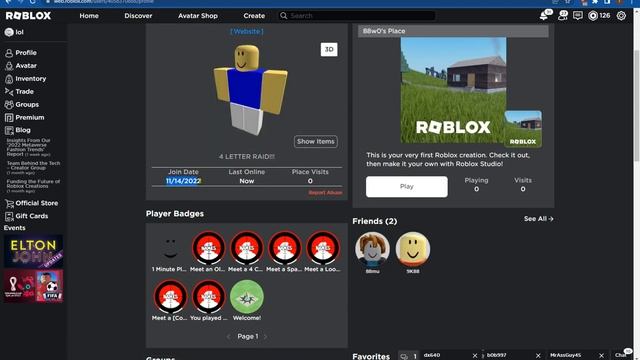Click the Official Store cart icon
The height and width of the screenshot is (360, 640).
coord(9,203)
